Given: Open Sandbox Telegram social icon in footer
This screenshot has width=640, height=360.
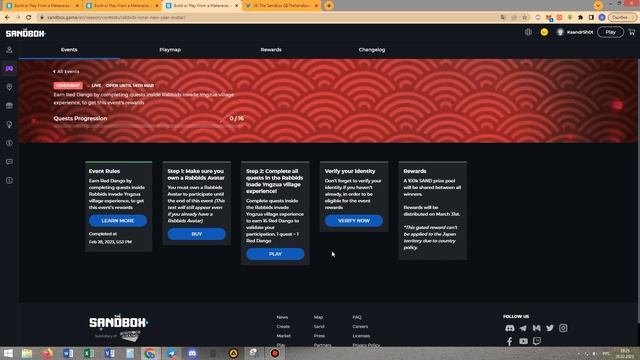Looking at the screenshot, I should point(523,328).
